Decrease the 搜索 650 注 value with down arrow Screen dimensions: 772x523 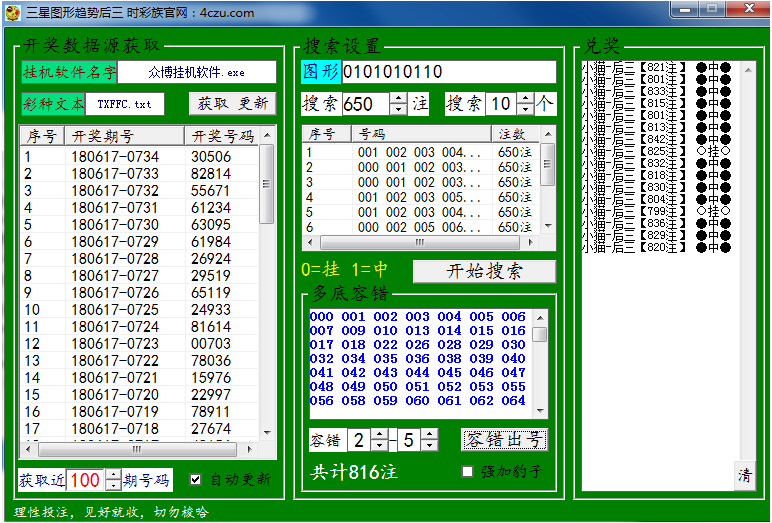tap(398, 109)
